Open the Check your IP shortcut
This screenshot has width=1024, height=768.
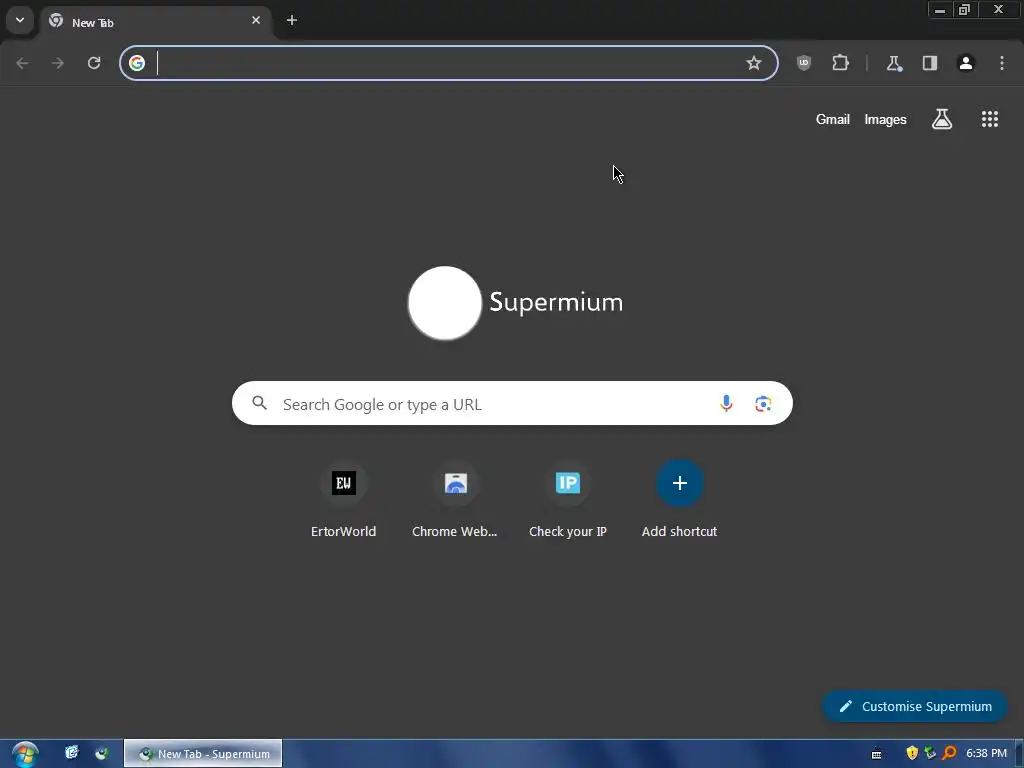click(568, 500)
